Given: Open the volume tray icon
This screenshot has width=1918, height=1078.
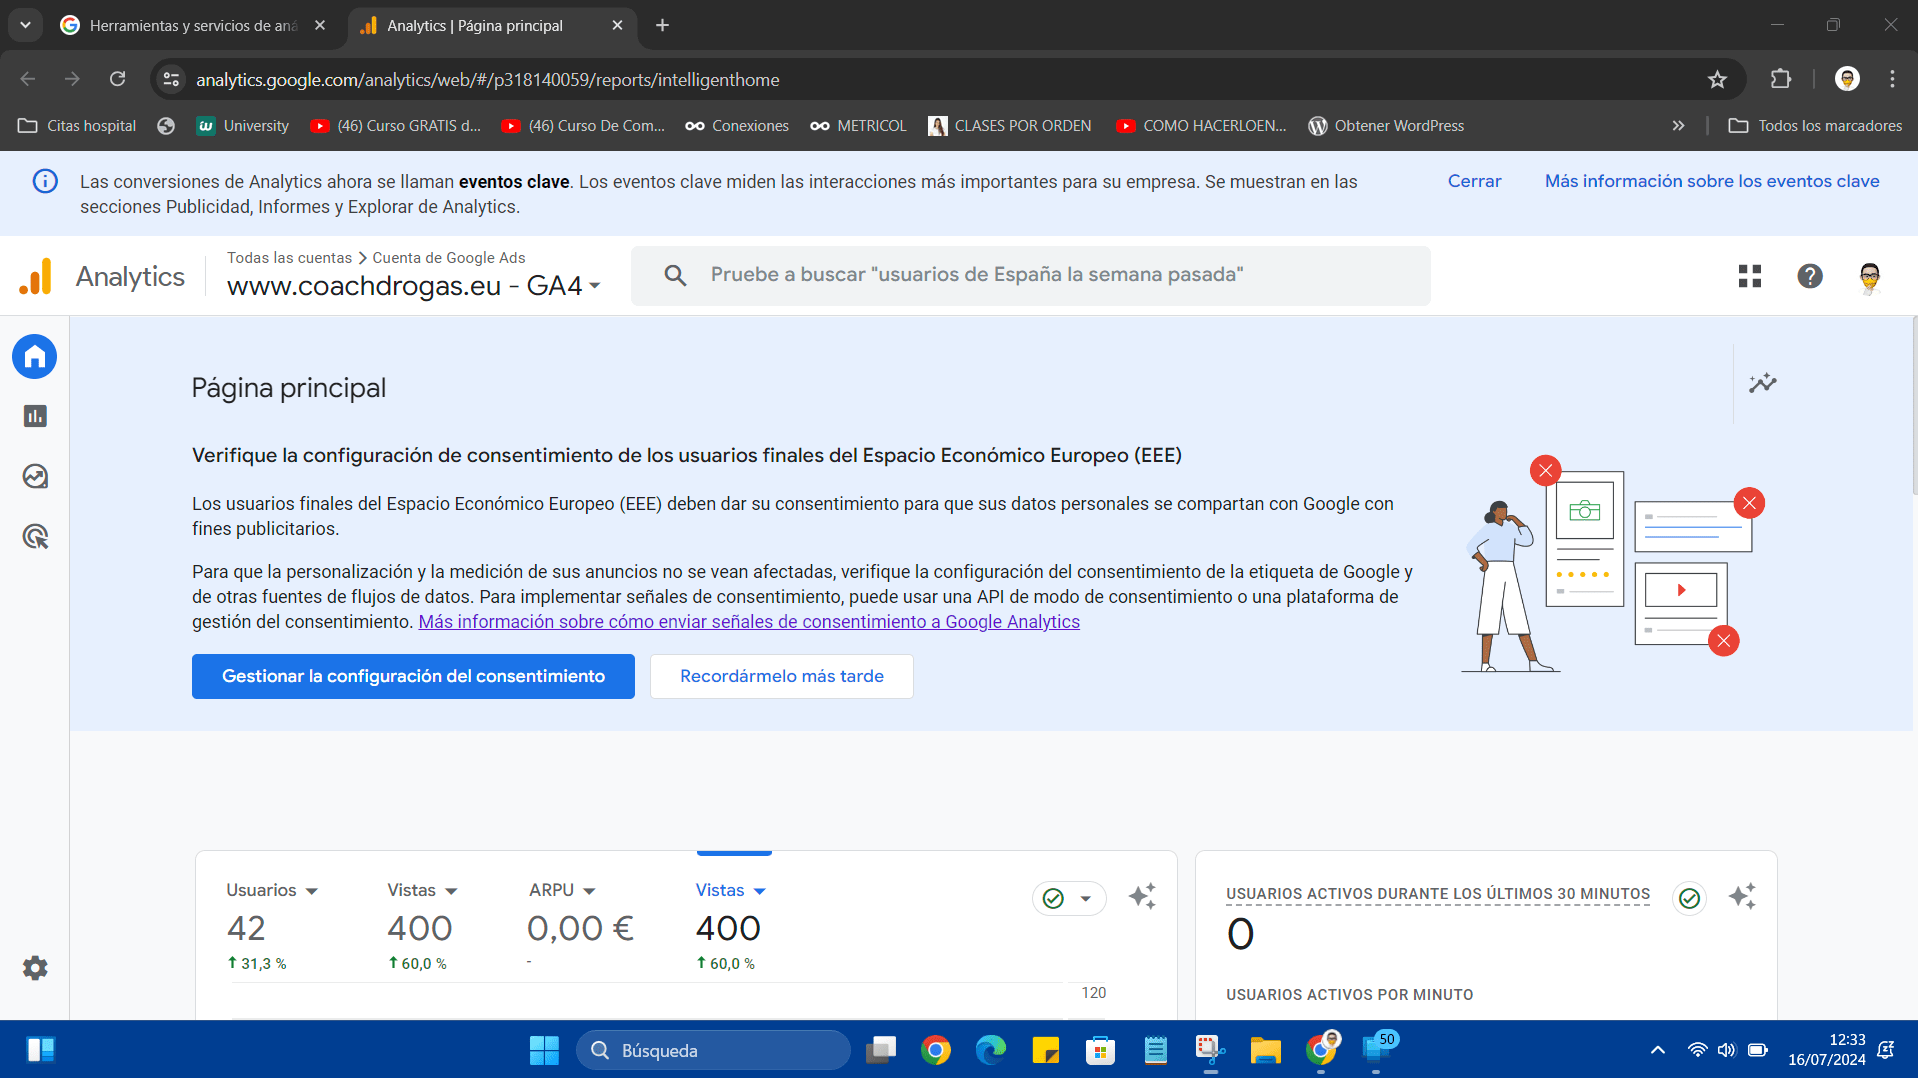Looking at the screenshot, I should [1726, 1050].
